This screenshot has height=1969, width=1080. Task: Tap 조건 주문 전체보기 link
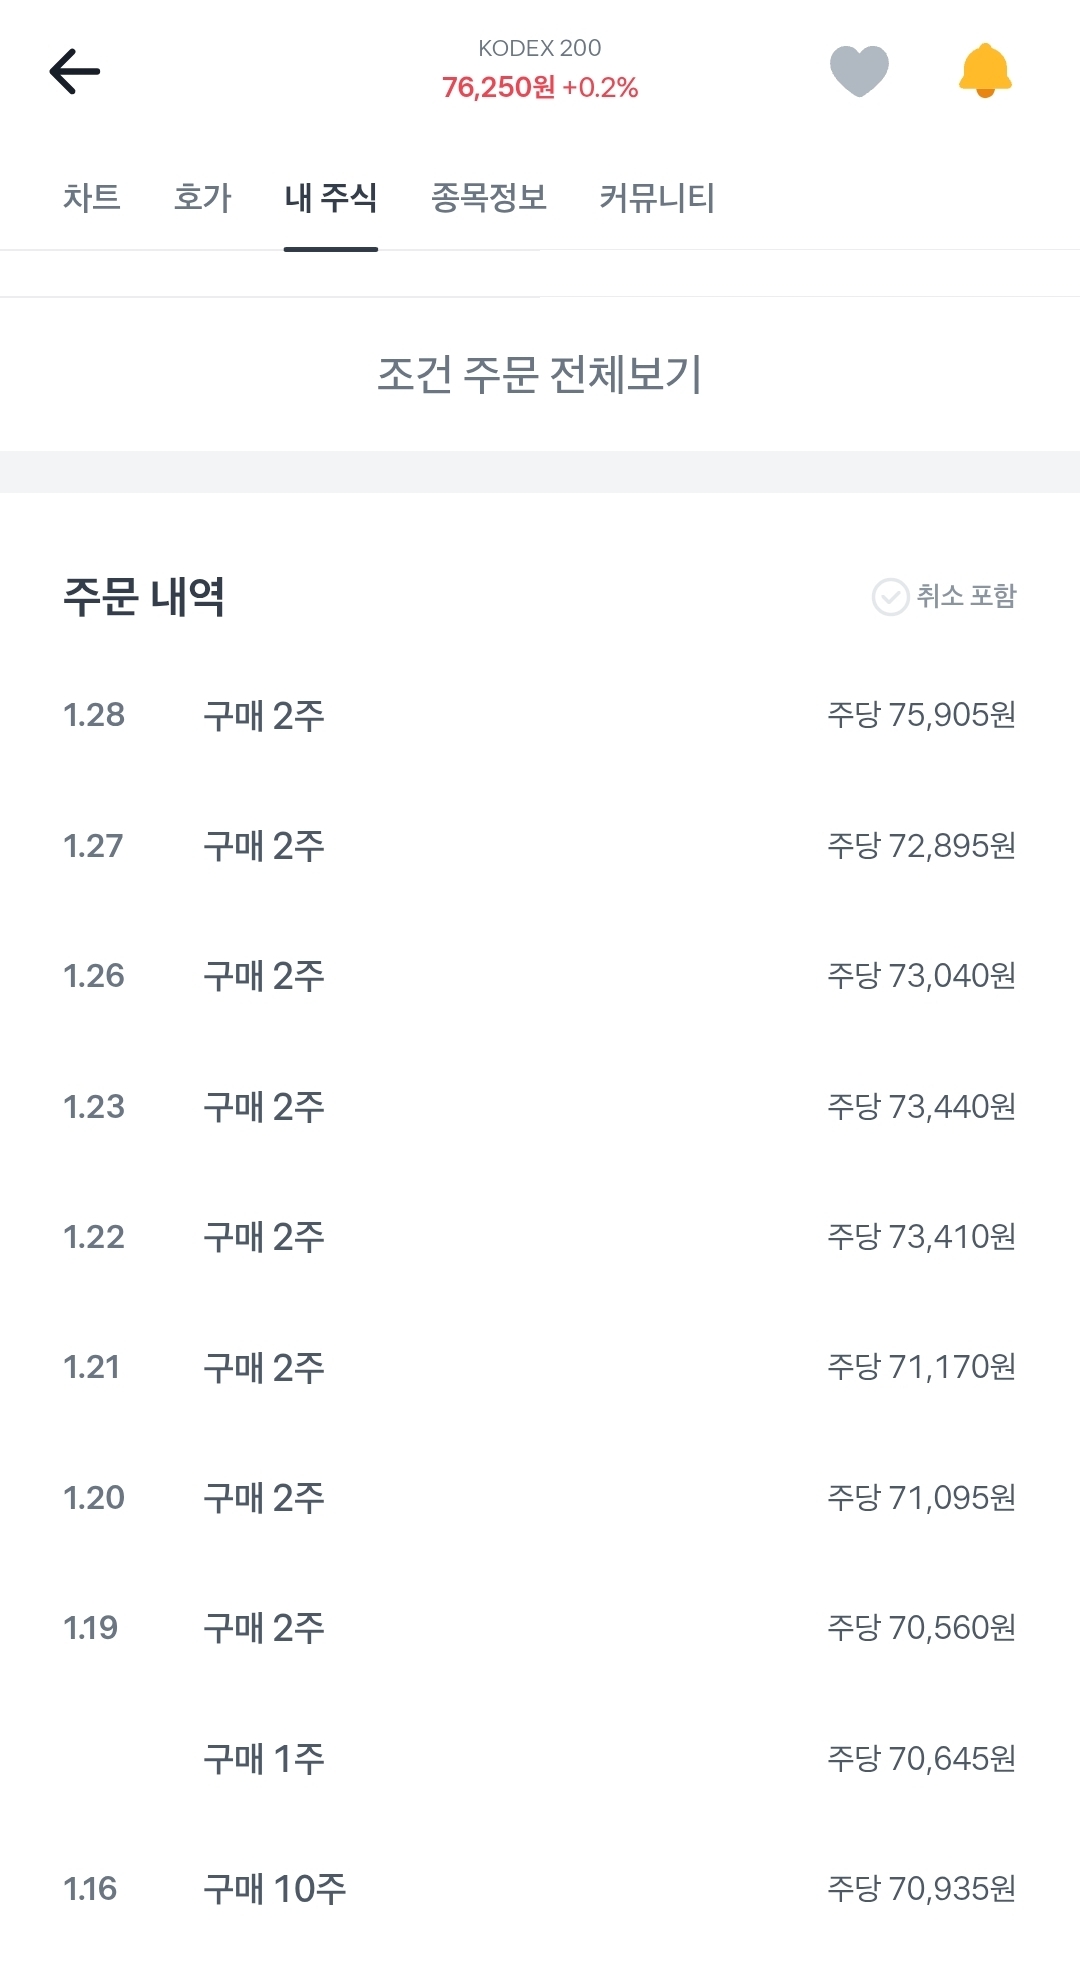540,375
